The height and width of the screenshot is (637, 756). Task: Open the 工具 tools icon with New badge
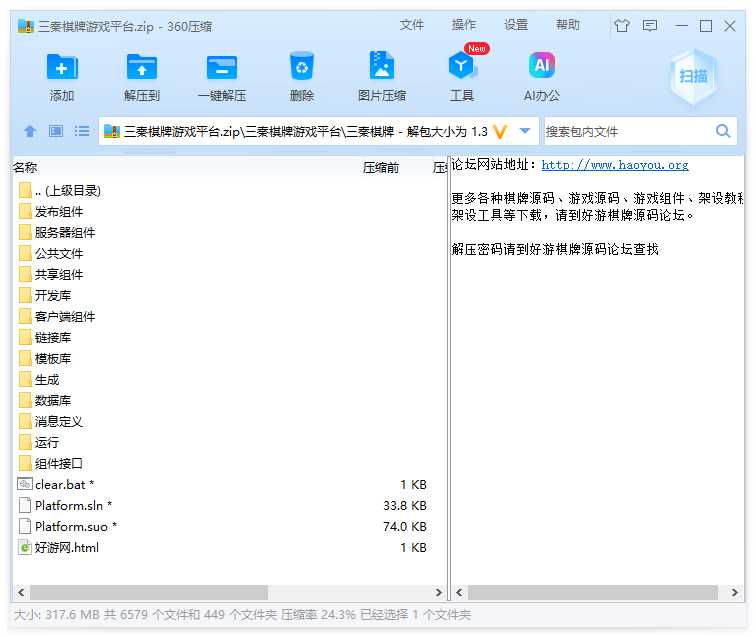pos(462,66)
